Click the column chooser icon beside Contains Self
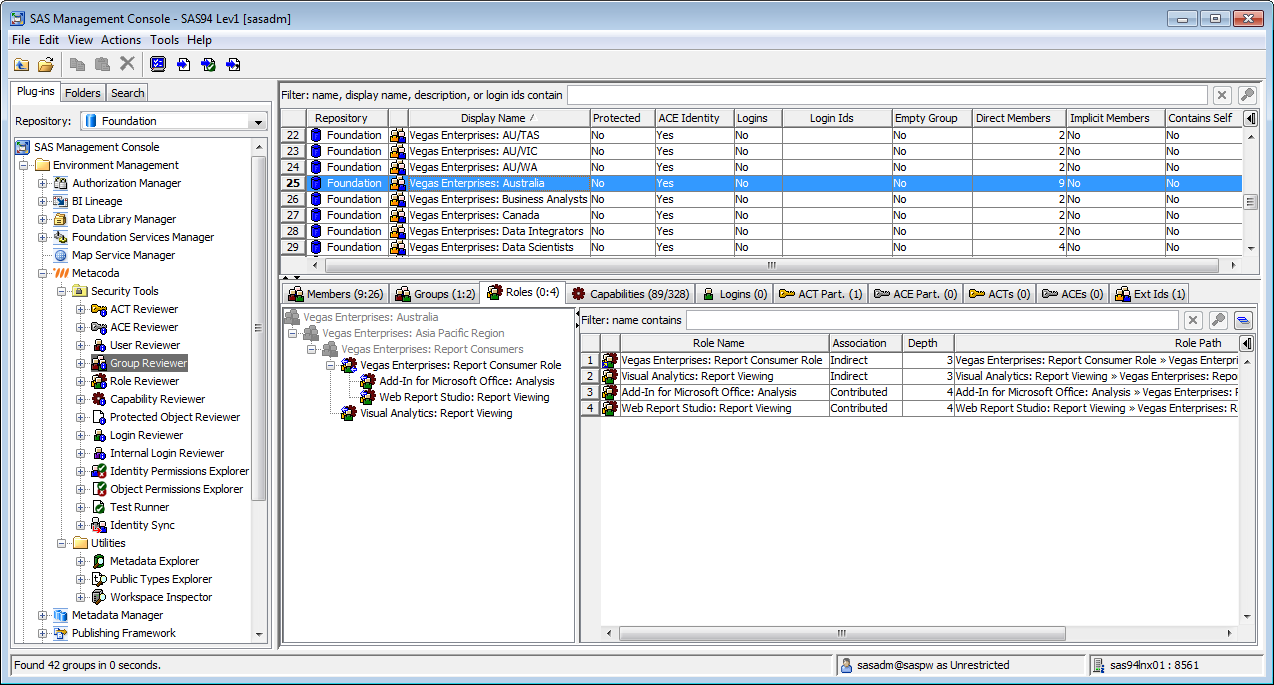 click(1250, 118)
